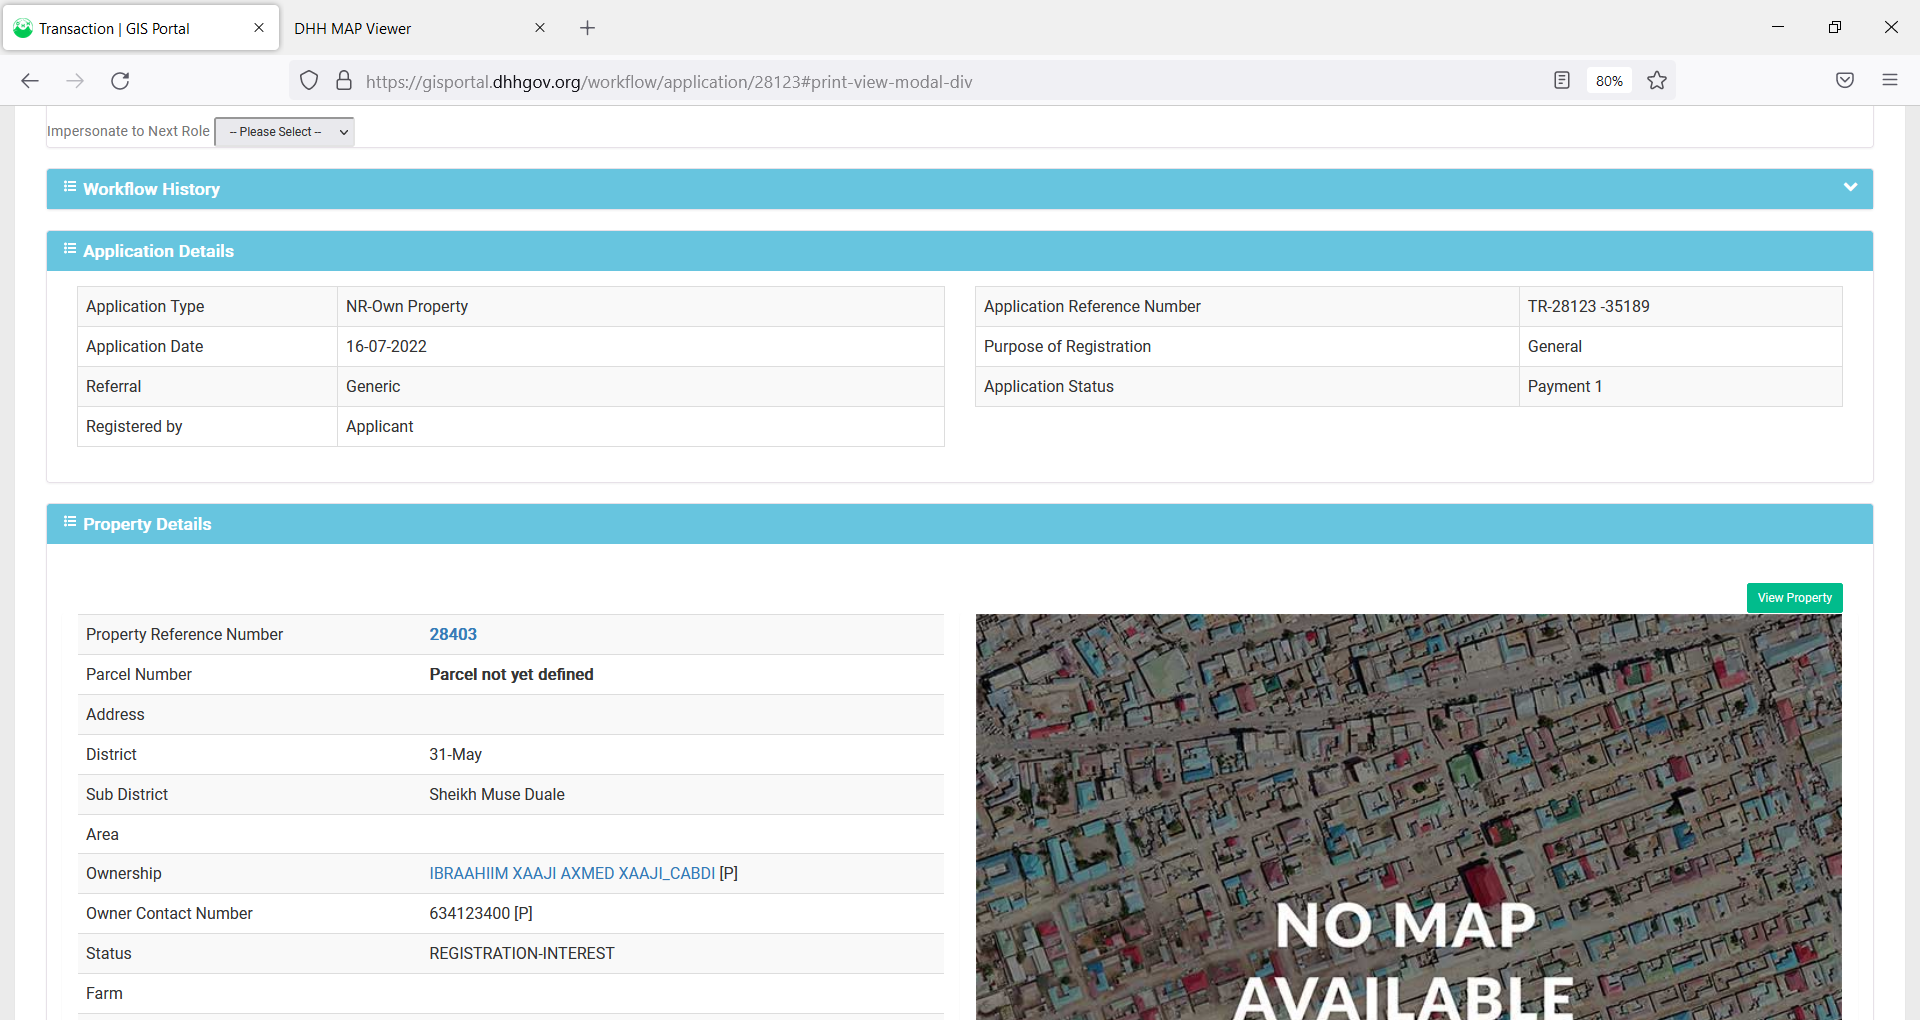Screen dimensions: 1920x1020
Task: Click application date 16-07-2022
Action: coord(386,346)
